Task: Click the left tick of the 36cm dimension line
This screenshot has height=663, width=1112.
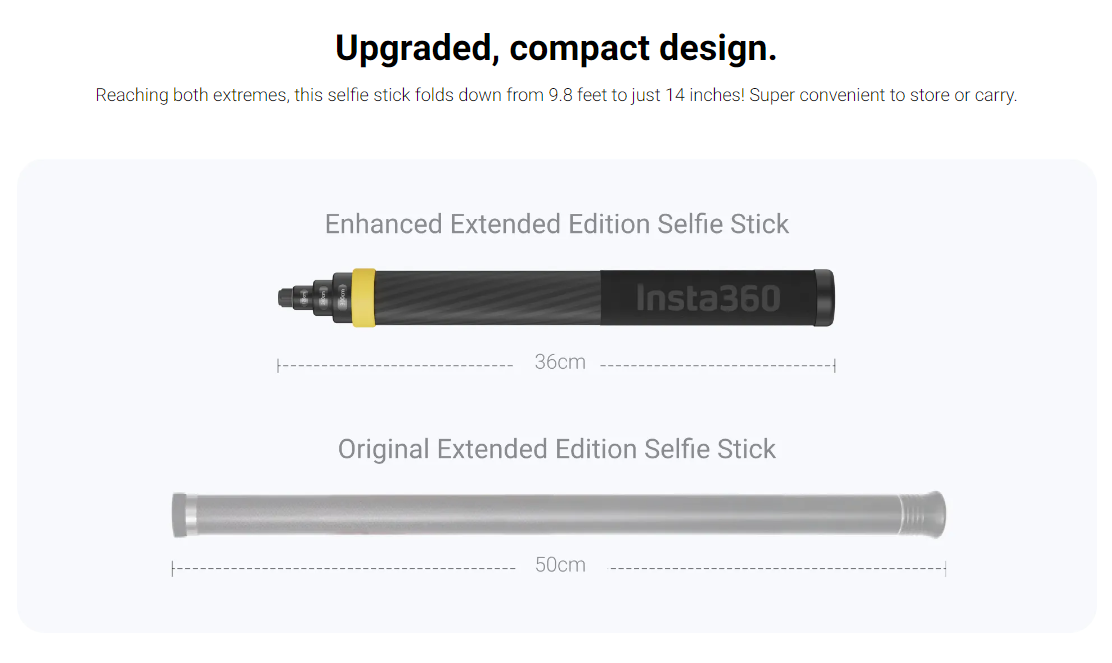Action: coord(278,366)
